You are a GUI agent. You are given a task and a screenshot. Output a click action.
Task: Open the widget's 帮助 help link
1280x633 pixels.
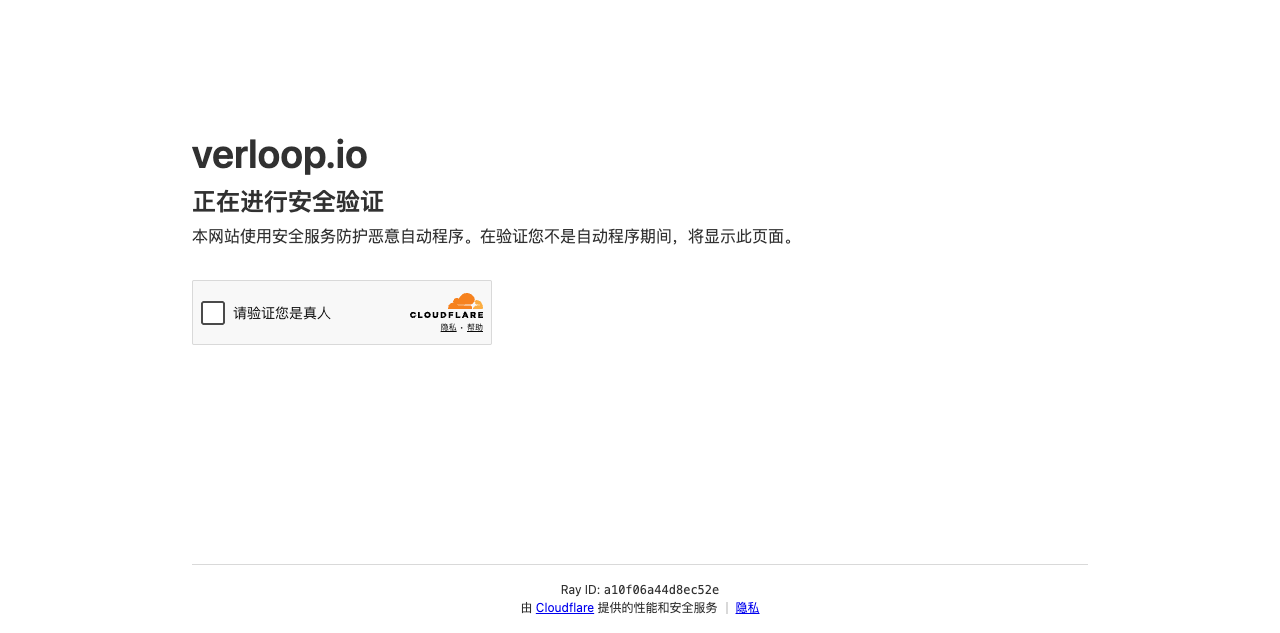click(475, 328)
